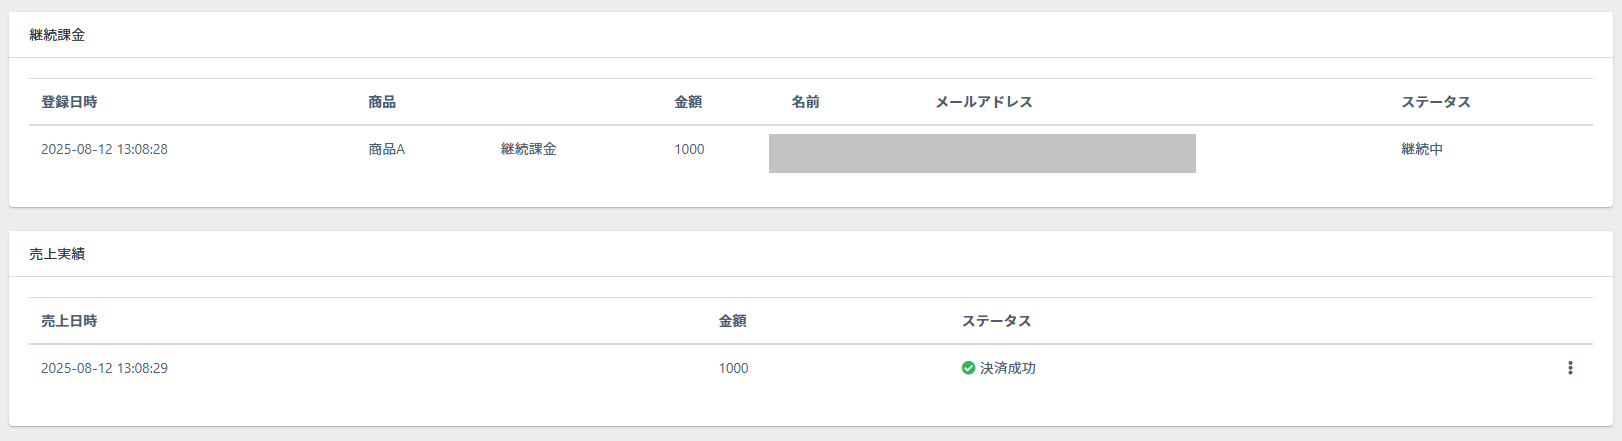Click the subscription ステータス column header

point(1436,102)
